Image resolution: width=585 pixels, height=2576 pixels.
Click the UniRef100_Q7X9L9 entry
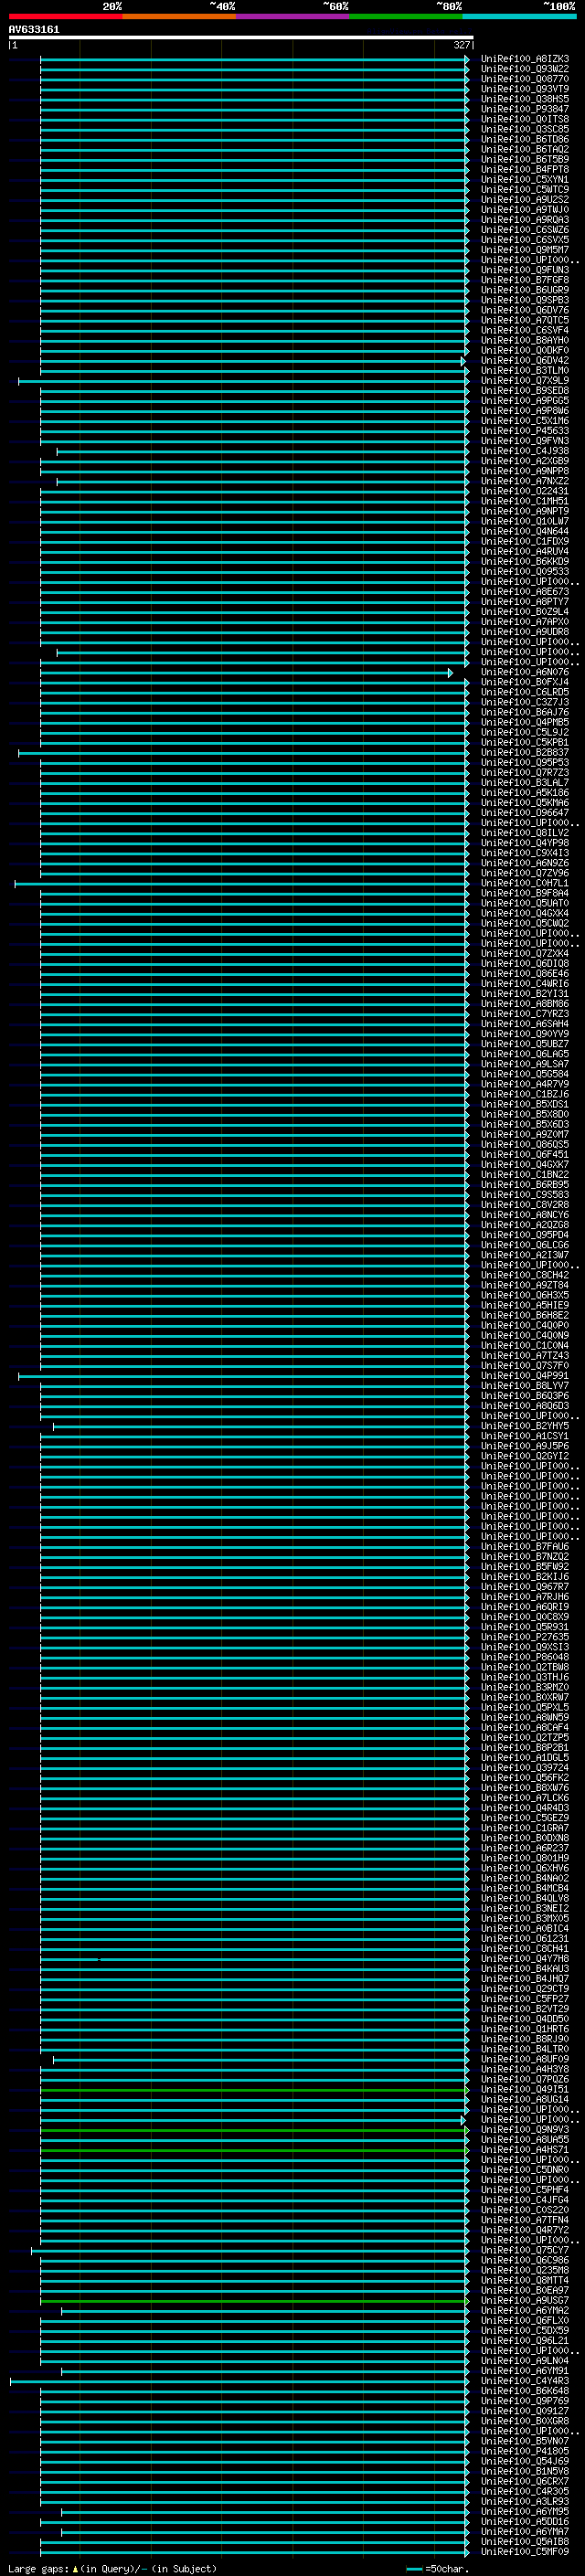point(524,380)
